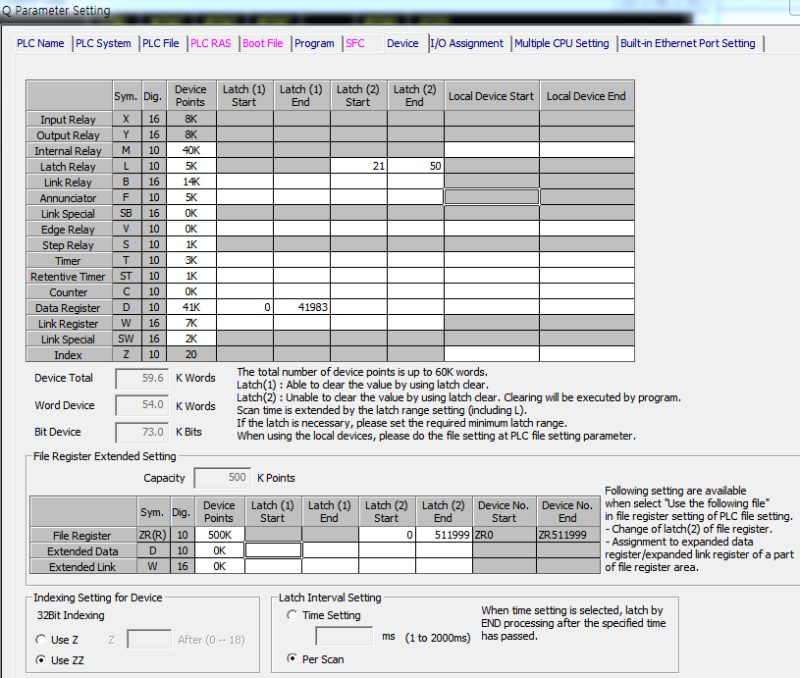Select the Program tab
This screenshot has width=800, height=678.
click(314, 43)
